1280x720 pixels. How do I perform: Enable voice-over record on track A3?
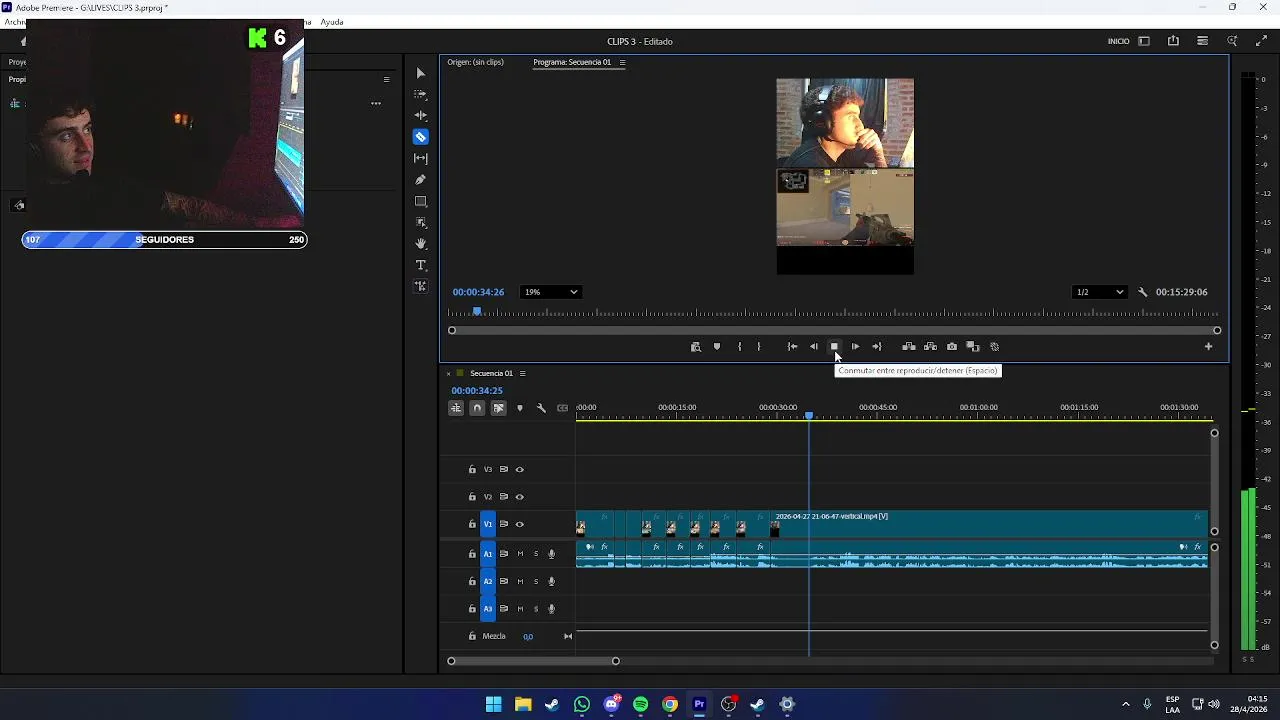[551, 609]
